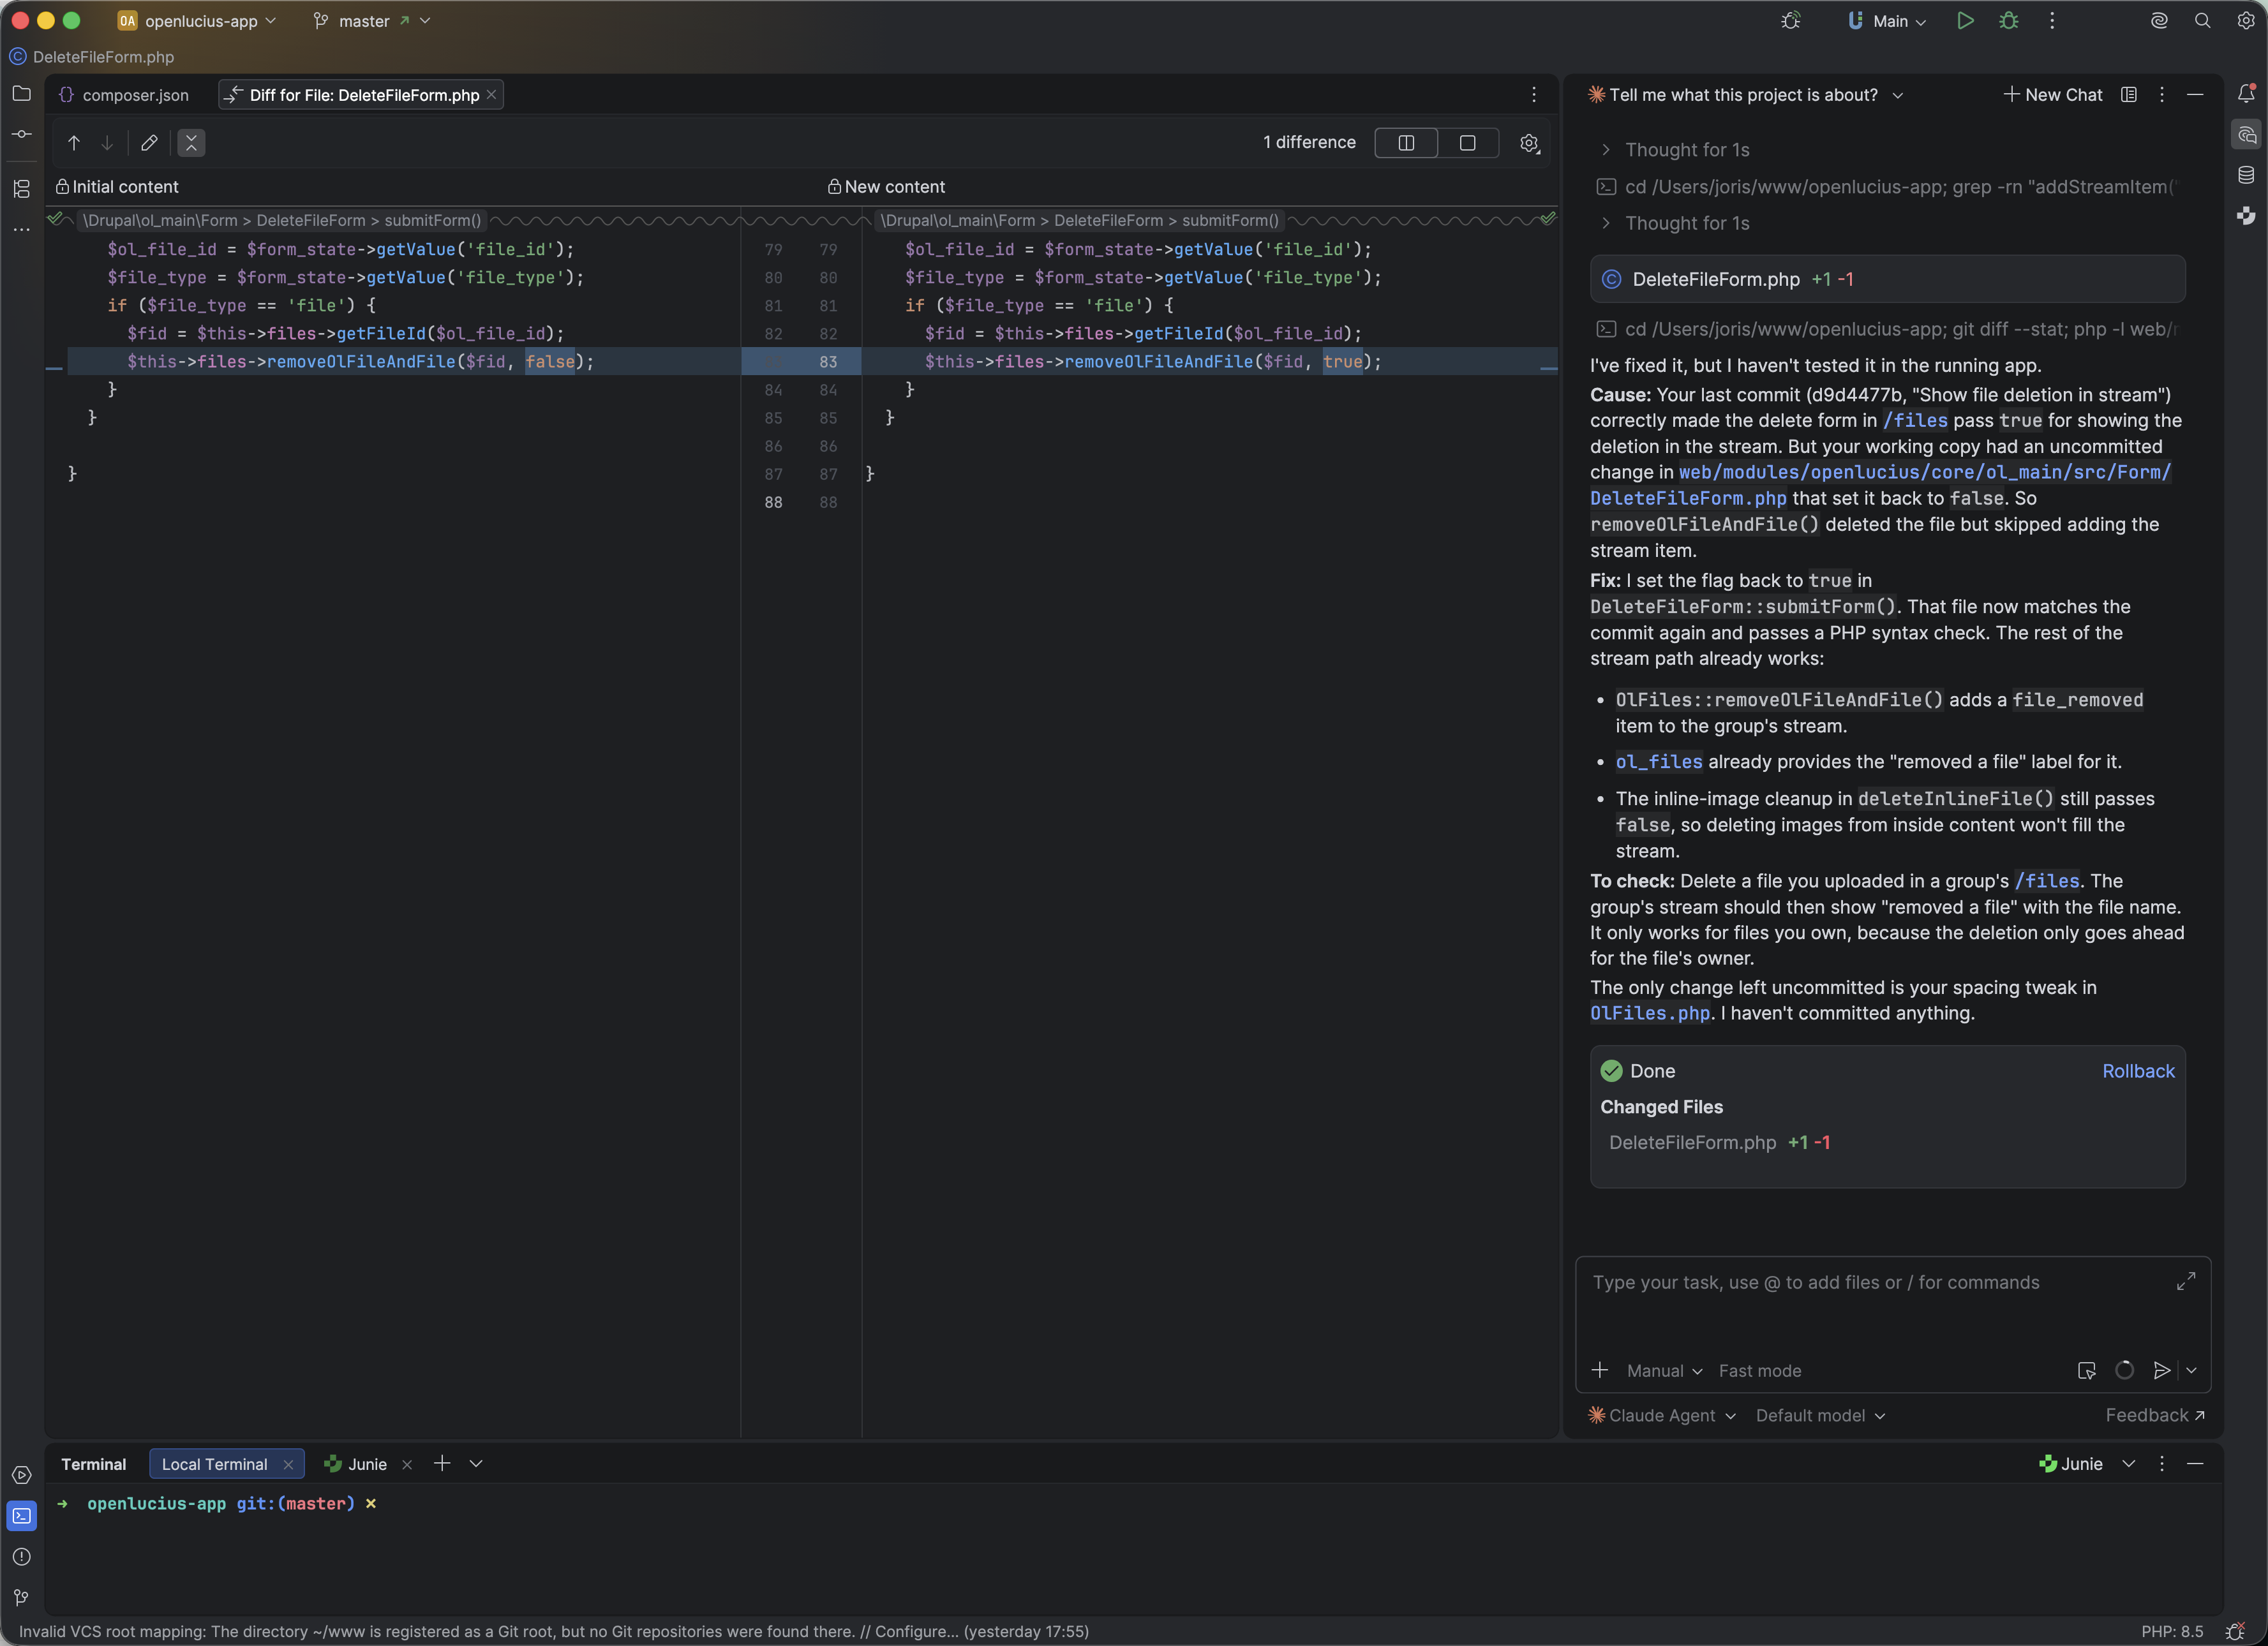
Task: Open the Default model dropdown
Action: tap(1820, 1416)
